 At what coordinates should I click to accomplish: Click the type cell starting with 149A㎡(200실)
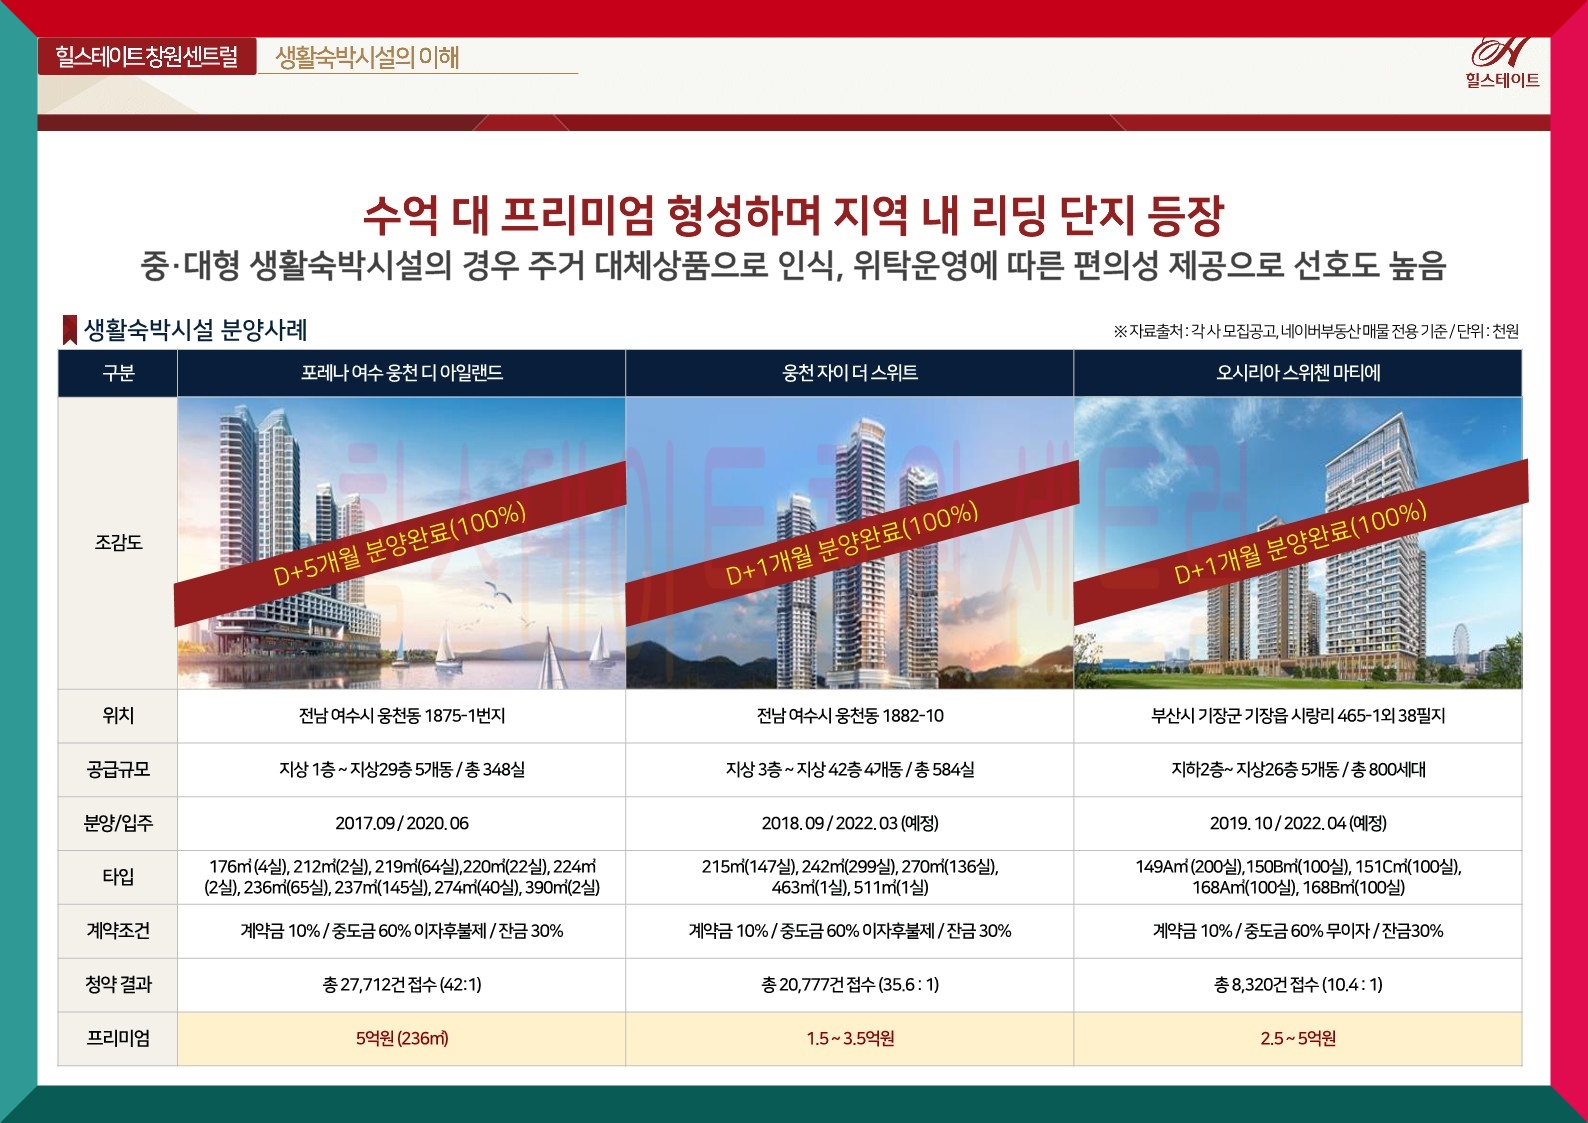pyautogui.click(x=1298, y=877)
